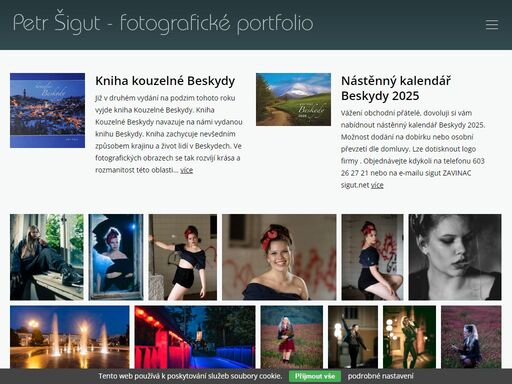Viewport: 512px width, 384px height.
Task: Accept all cookies with Přijmout vše
Action: [315, 376]
